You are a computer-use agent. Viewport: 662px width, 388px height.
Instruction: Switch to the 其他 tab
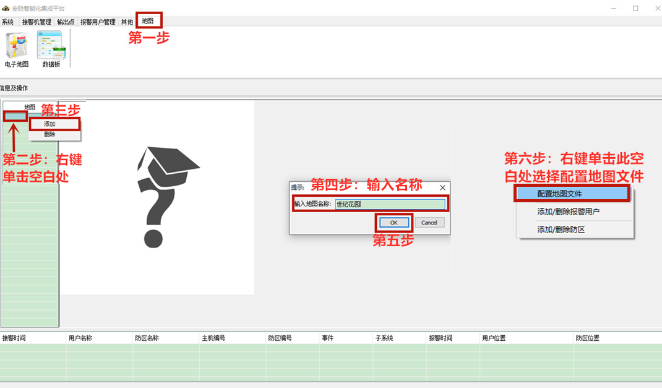pos(127,22)
